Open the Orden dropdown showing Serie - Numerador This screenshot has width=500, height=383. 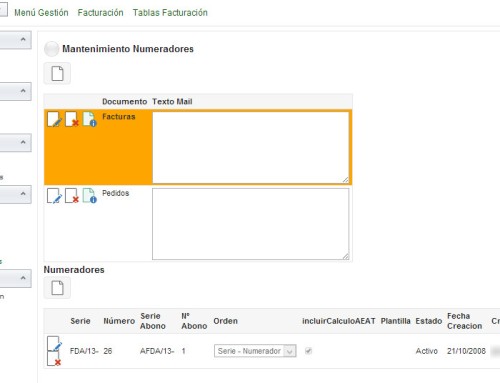[x=255, y=351]
